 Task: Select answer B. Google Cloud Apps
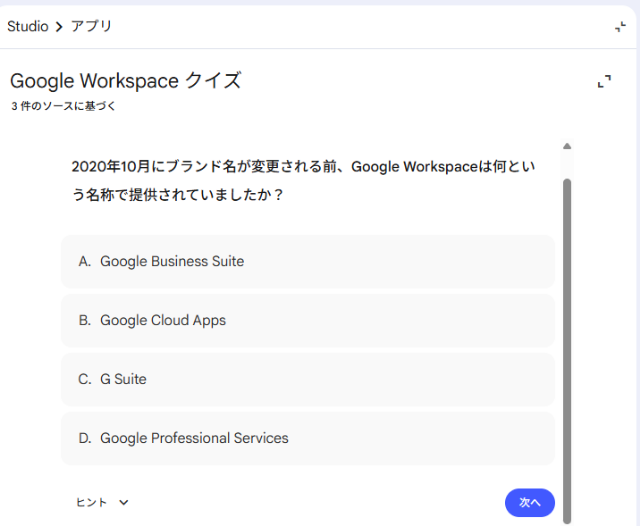pos(308,320)
